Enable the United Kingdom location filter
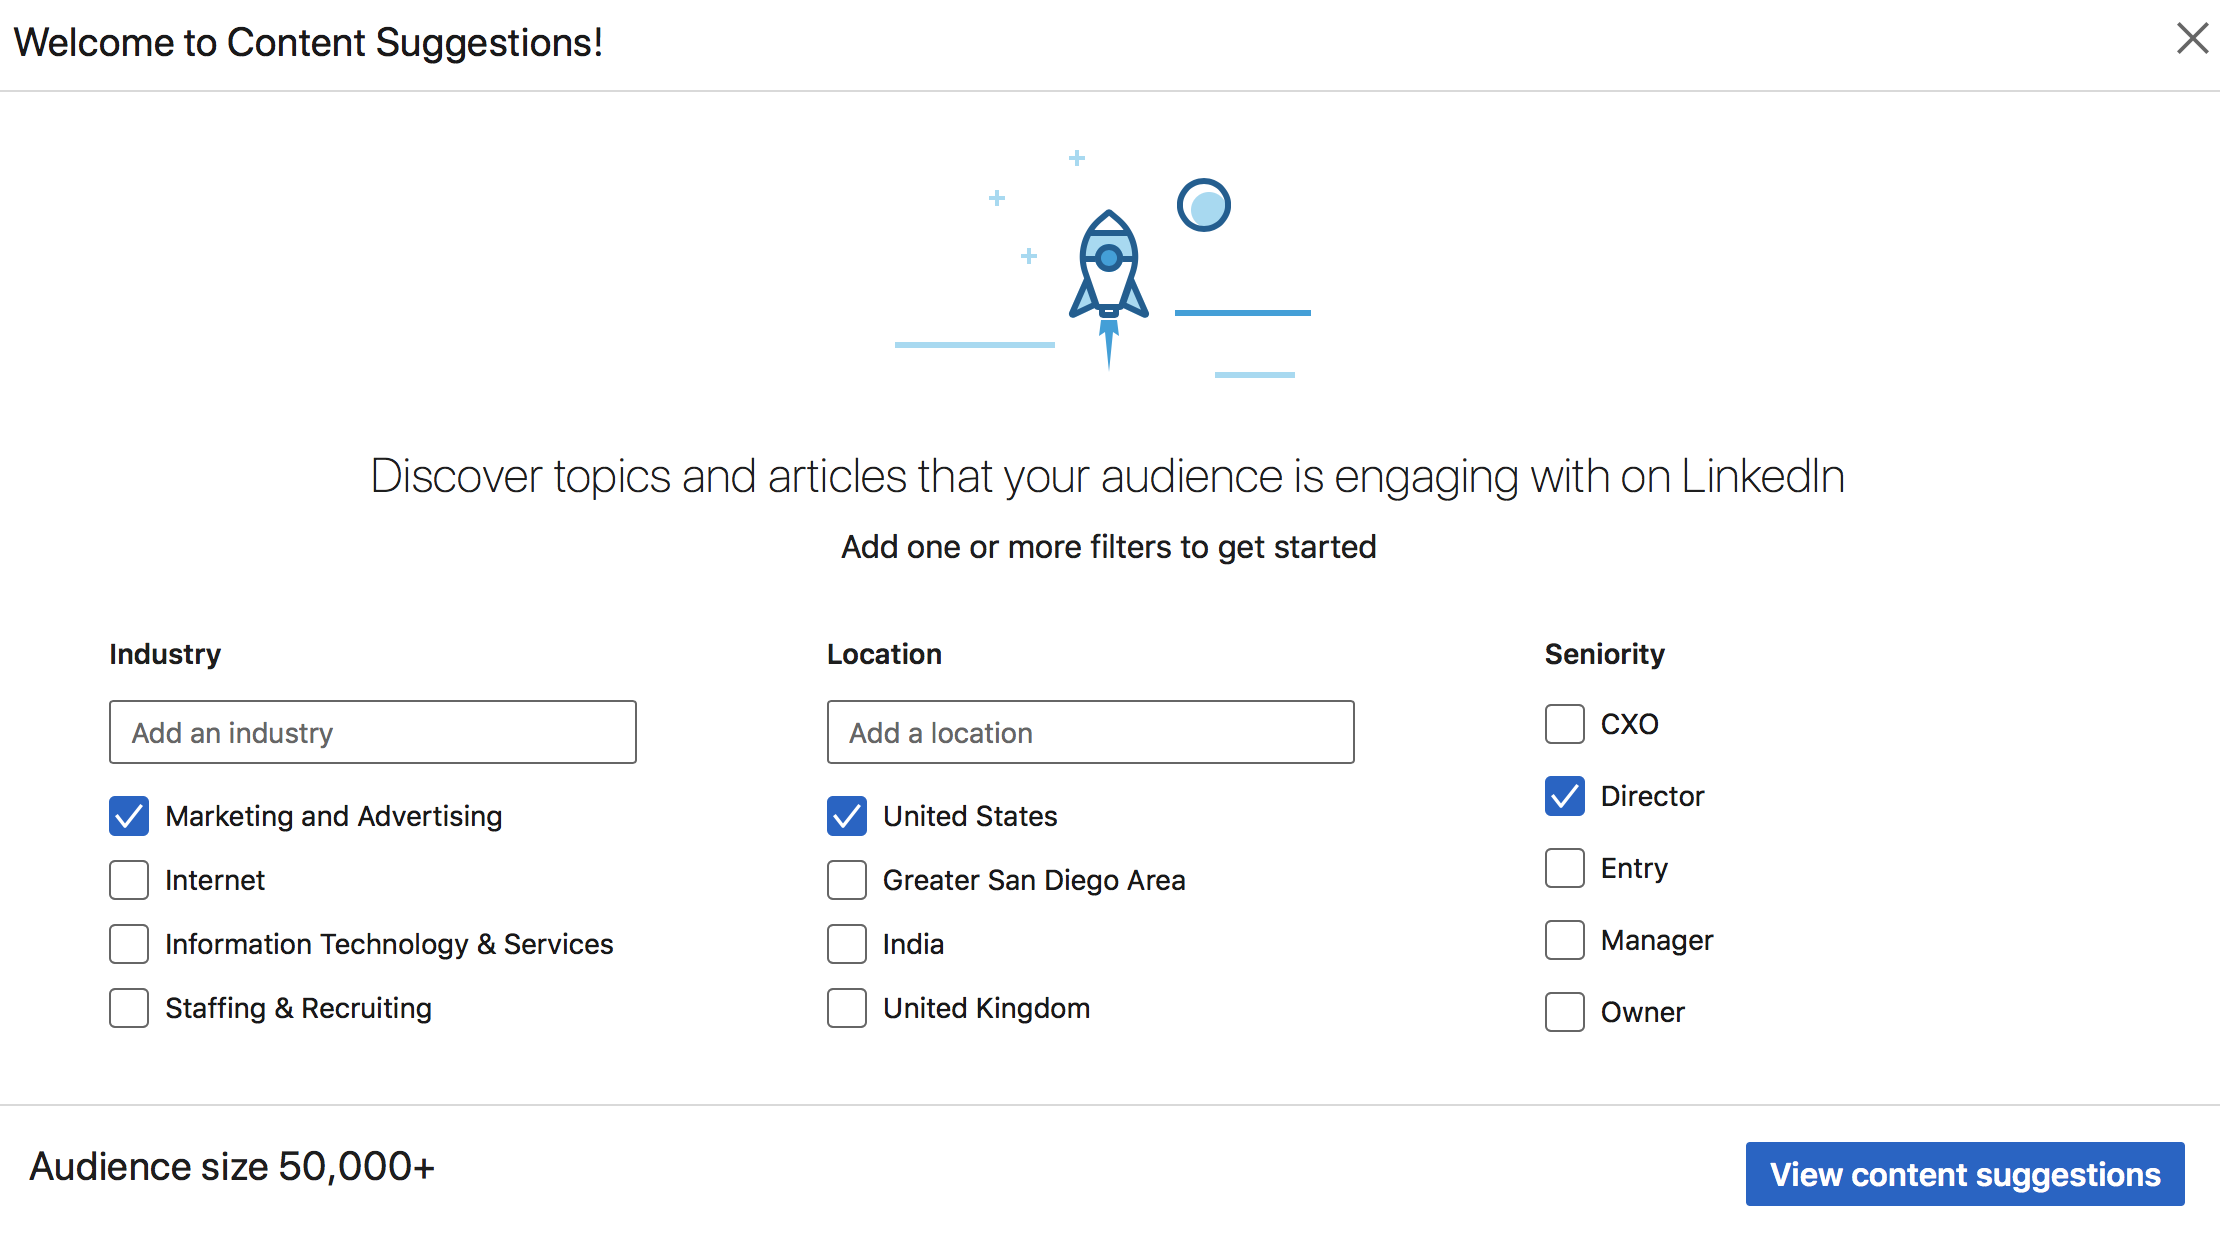 click(x=846, y=1008)
